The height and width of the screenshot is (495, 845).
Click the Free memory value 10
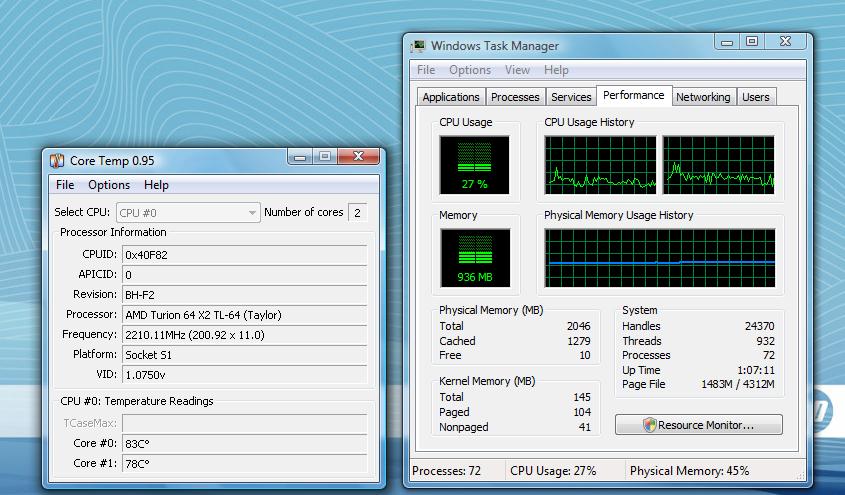click(585, 355)
